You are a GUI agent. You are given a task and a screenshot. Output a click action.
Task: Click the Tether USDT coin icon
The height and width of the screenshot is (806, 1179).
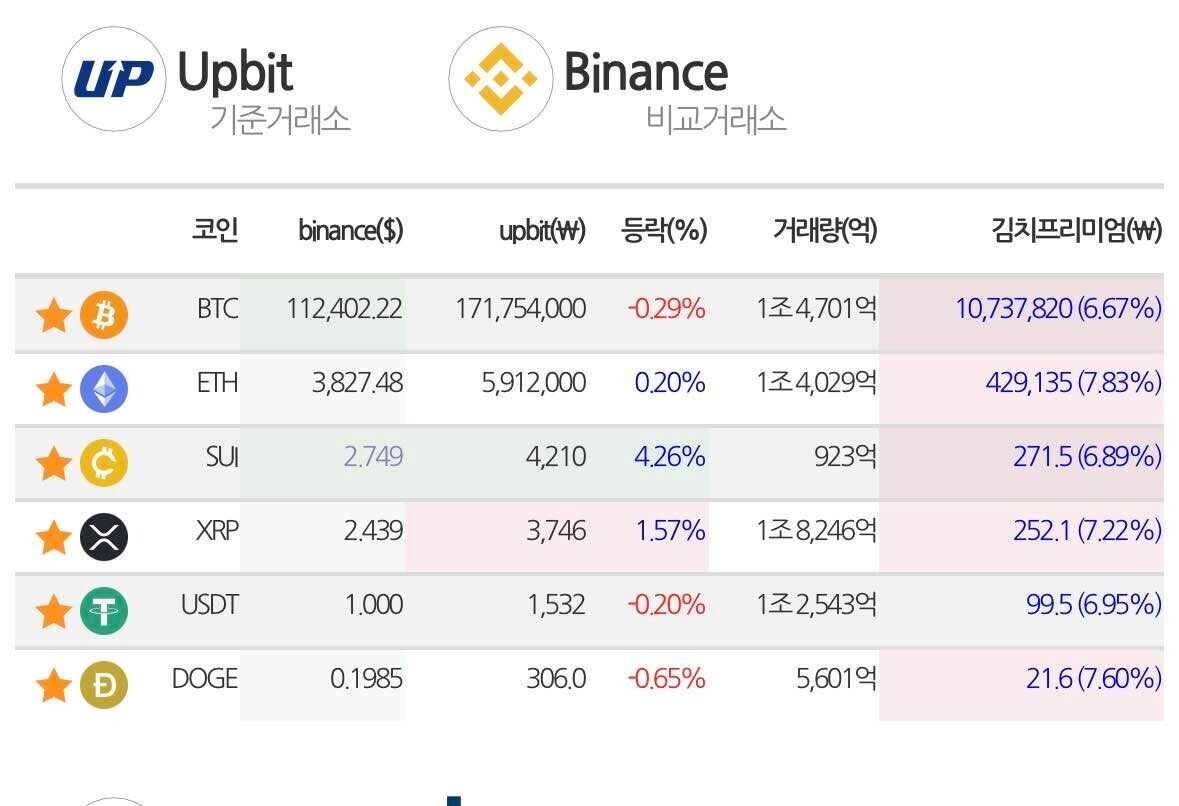tap(104, 611)
